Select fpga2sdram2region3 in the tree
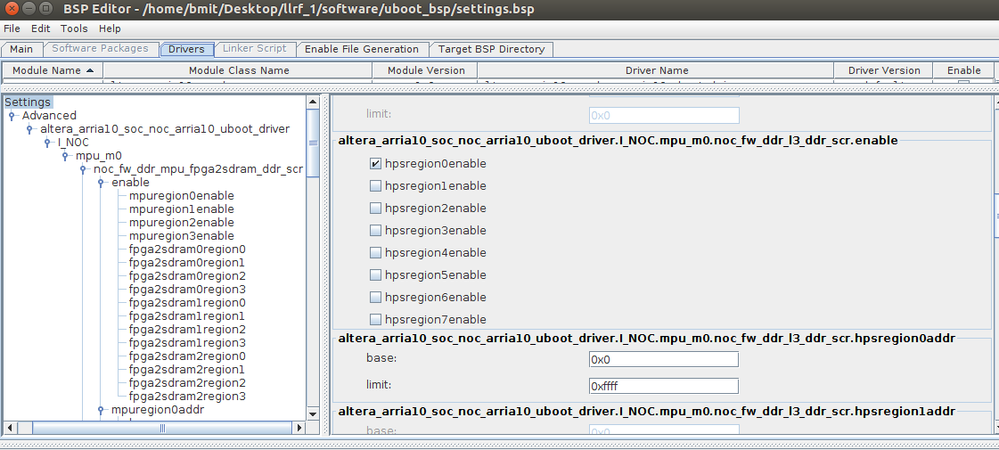 [x=187, y=396]
